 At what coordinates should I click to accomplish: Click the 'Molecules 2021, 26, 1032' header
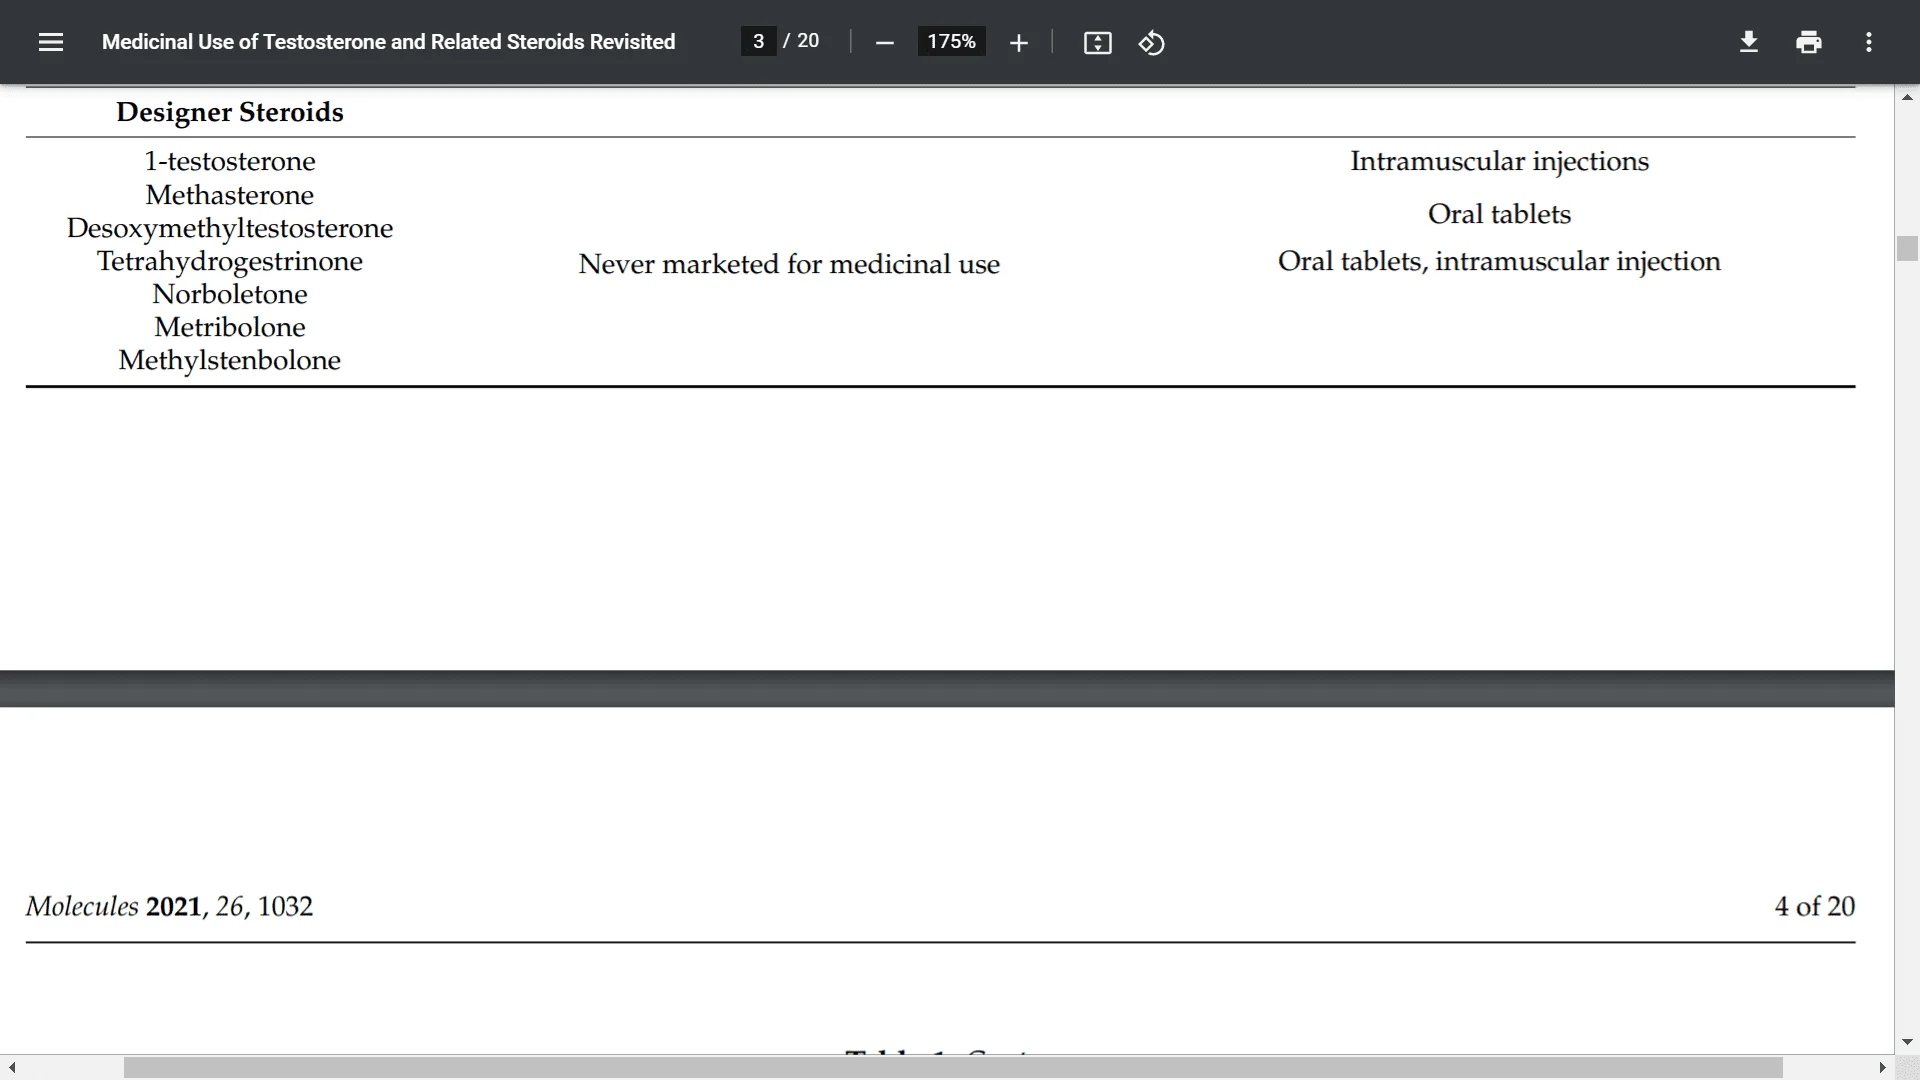pos(169,906)
